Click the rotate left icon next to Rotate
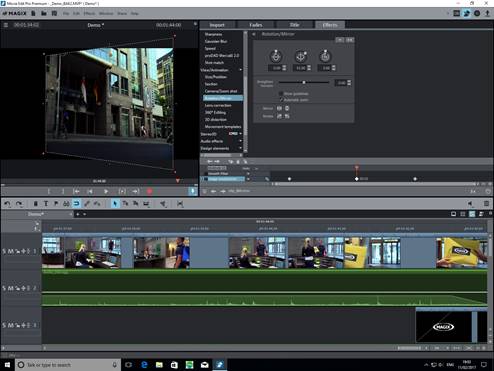 coord(279,116)
